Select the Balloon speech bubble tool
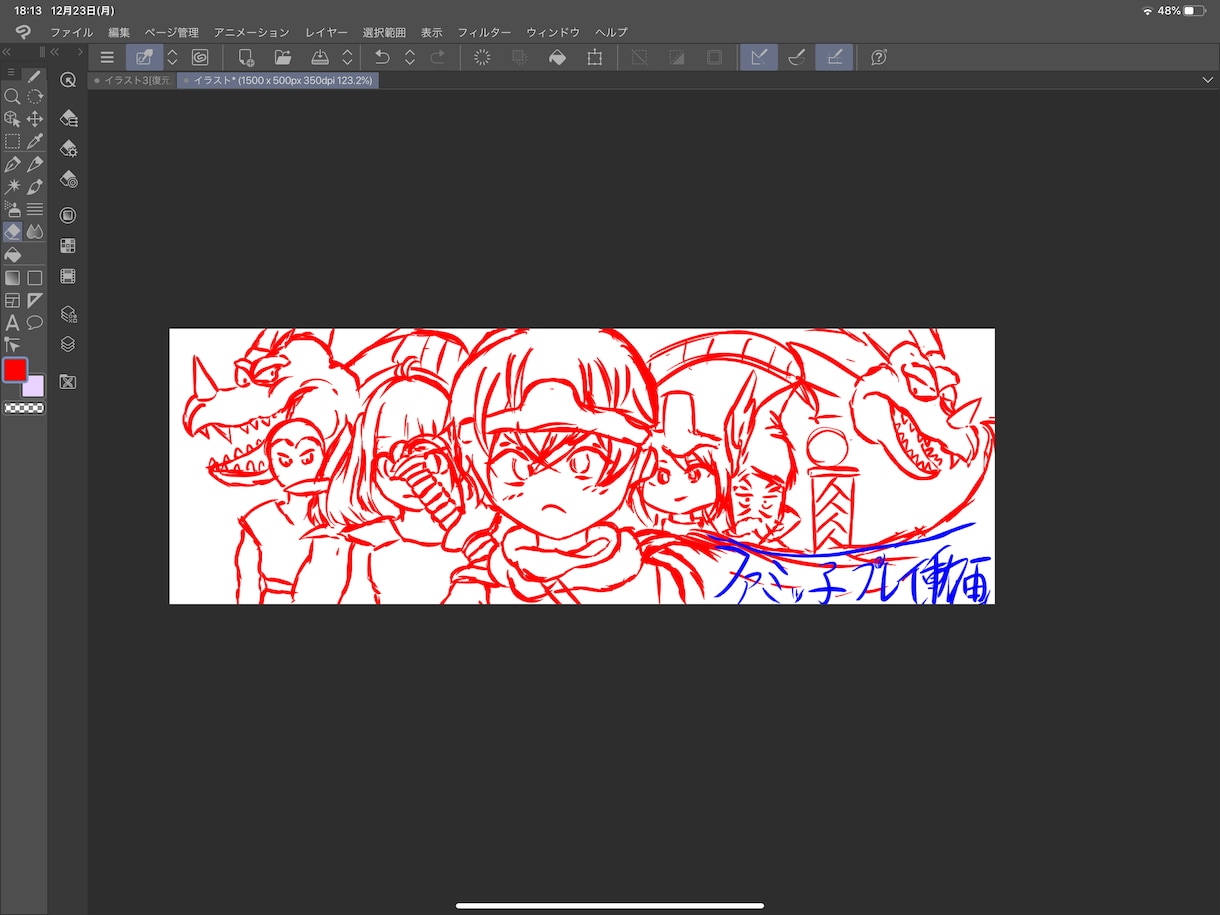Screen dimensions: 1220x915 coord(35,322)
